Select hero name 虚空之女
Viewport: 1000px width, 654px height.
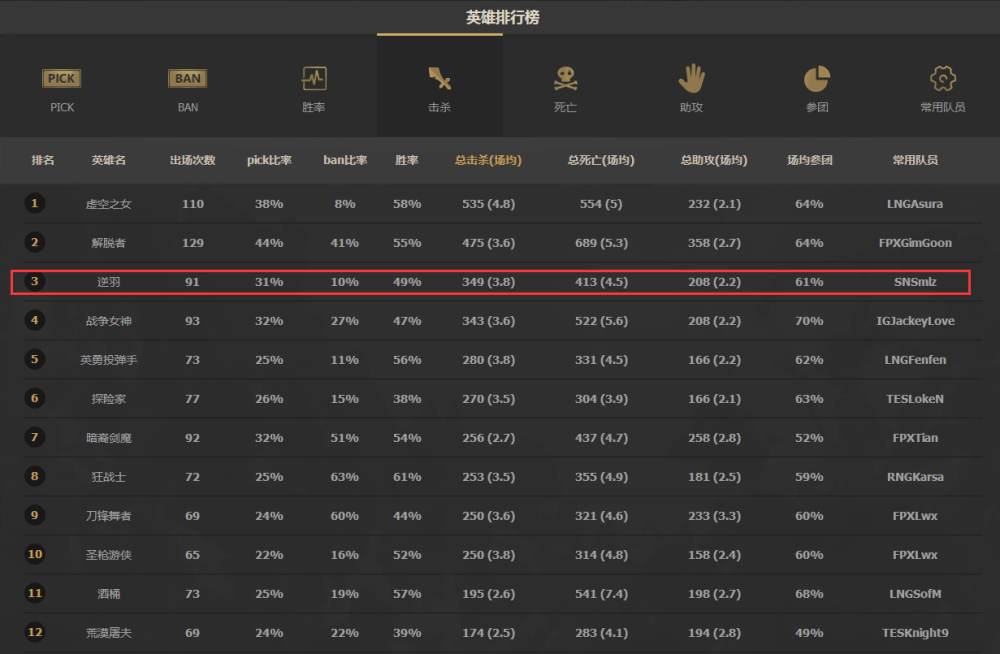[x=108, y=204]
